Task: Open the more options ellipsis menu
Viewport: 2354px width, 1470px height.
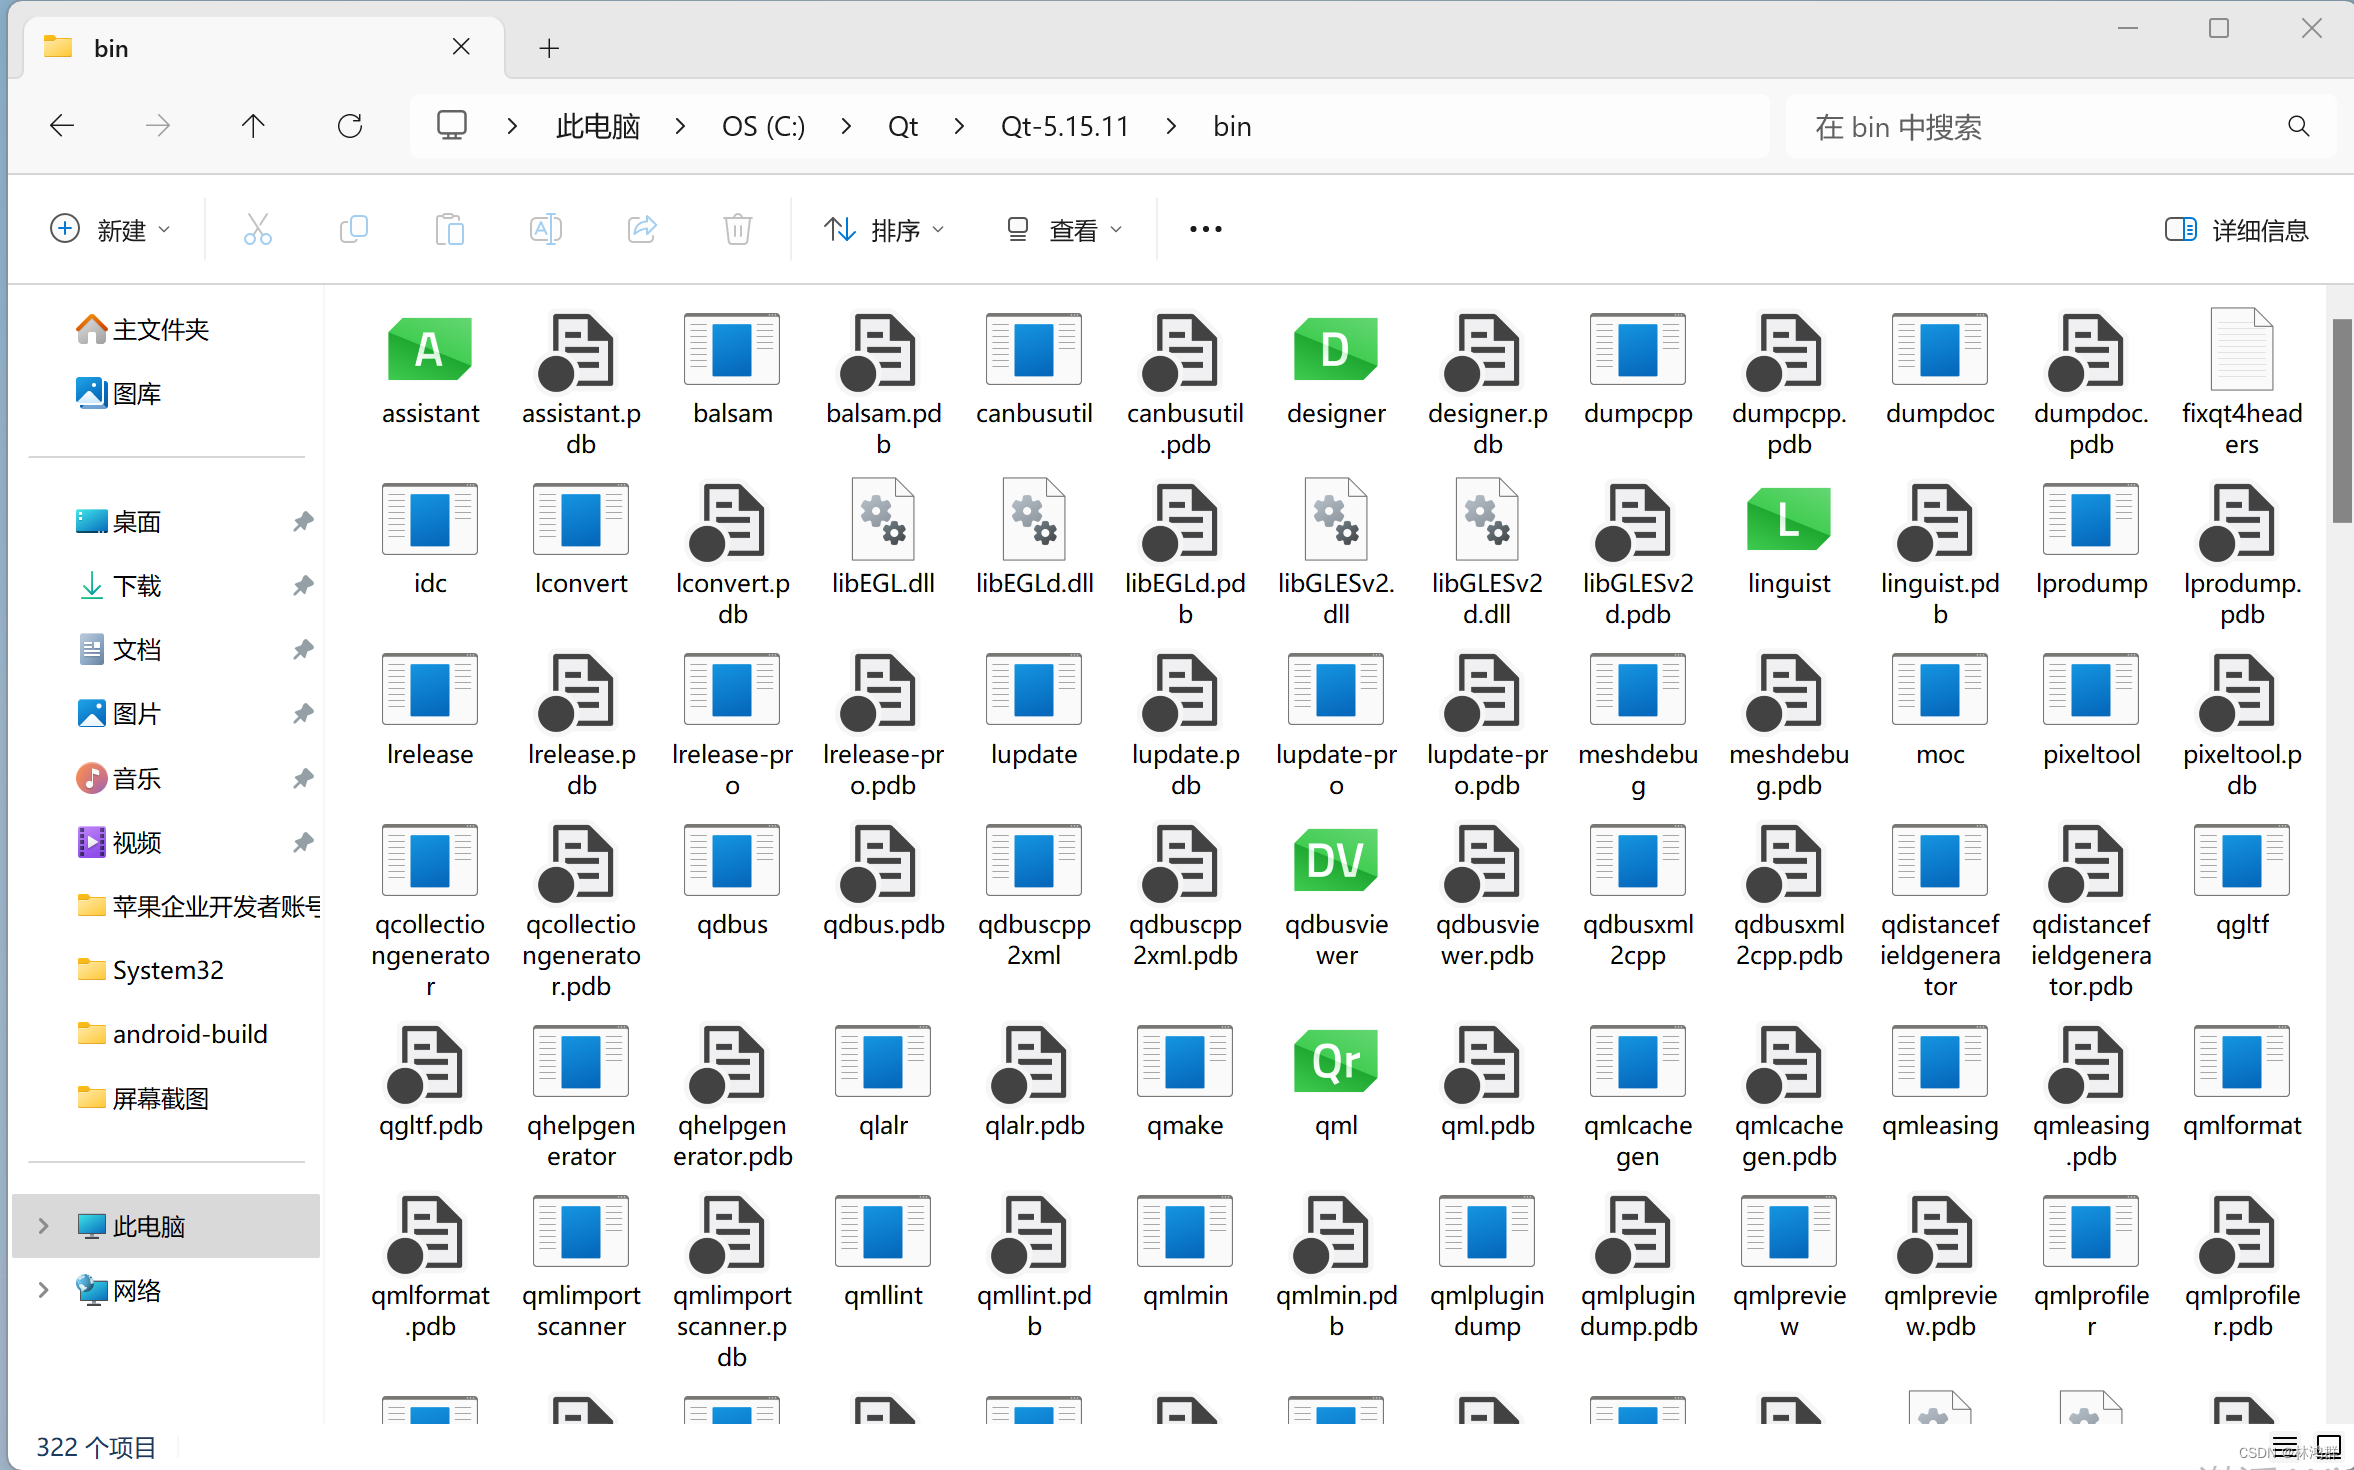Action: (x=1205, y=230)
